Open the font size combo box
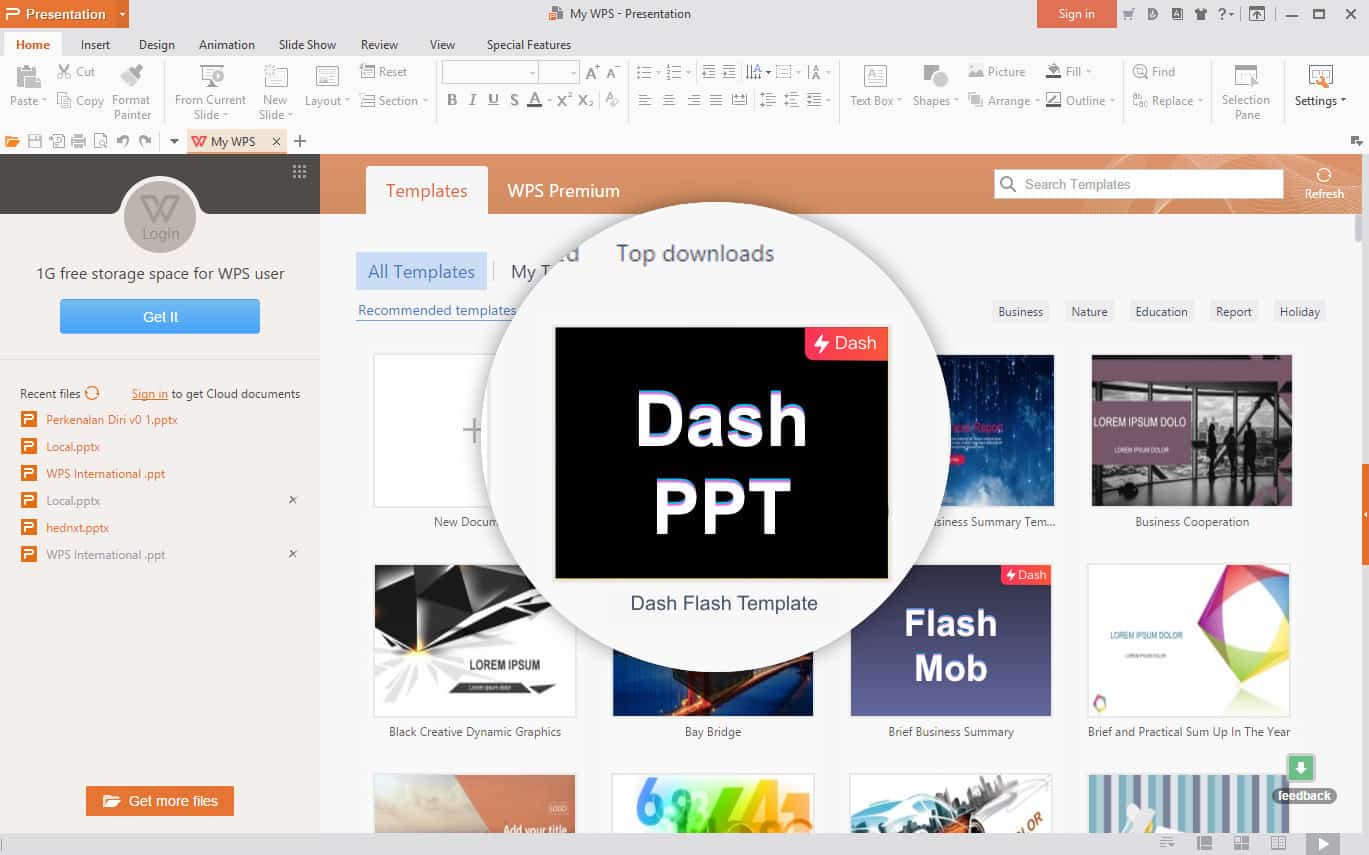Screen dimensions: 1369x855 pyautogui.click(x=558, y=72)
